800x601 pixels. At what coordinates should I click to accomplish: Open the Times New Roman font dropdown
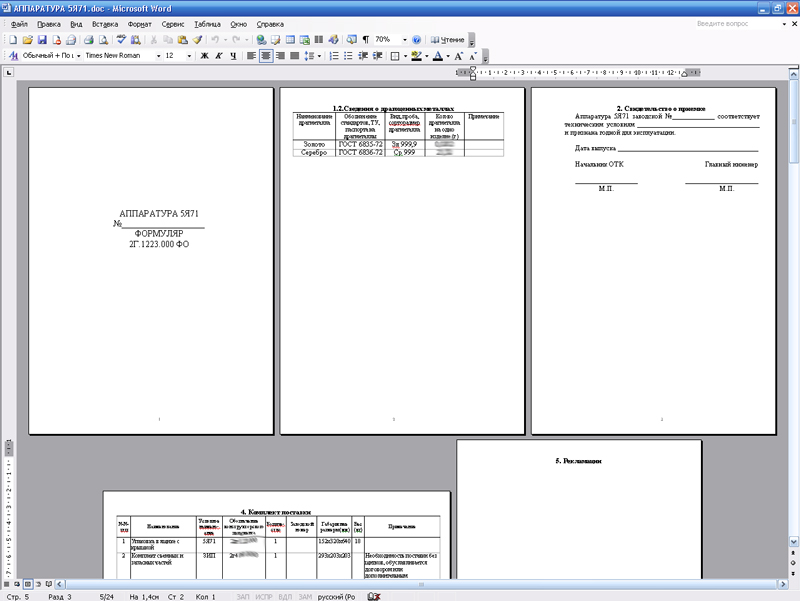pyautogui.click(x=157, y=56)
